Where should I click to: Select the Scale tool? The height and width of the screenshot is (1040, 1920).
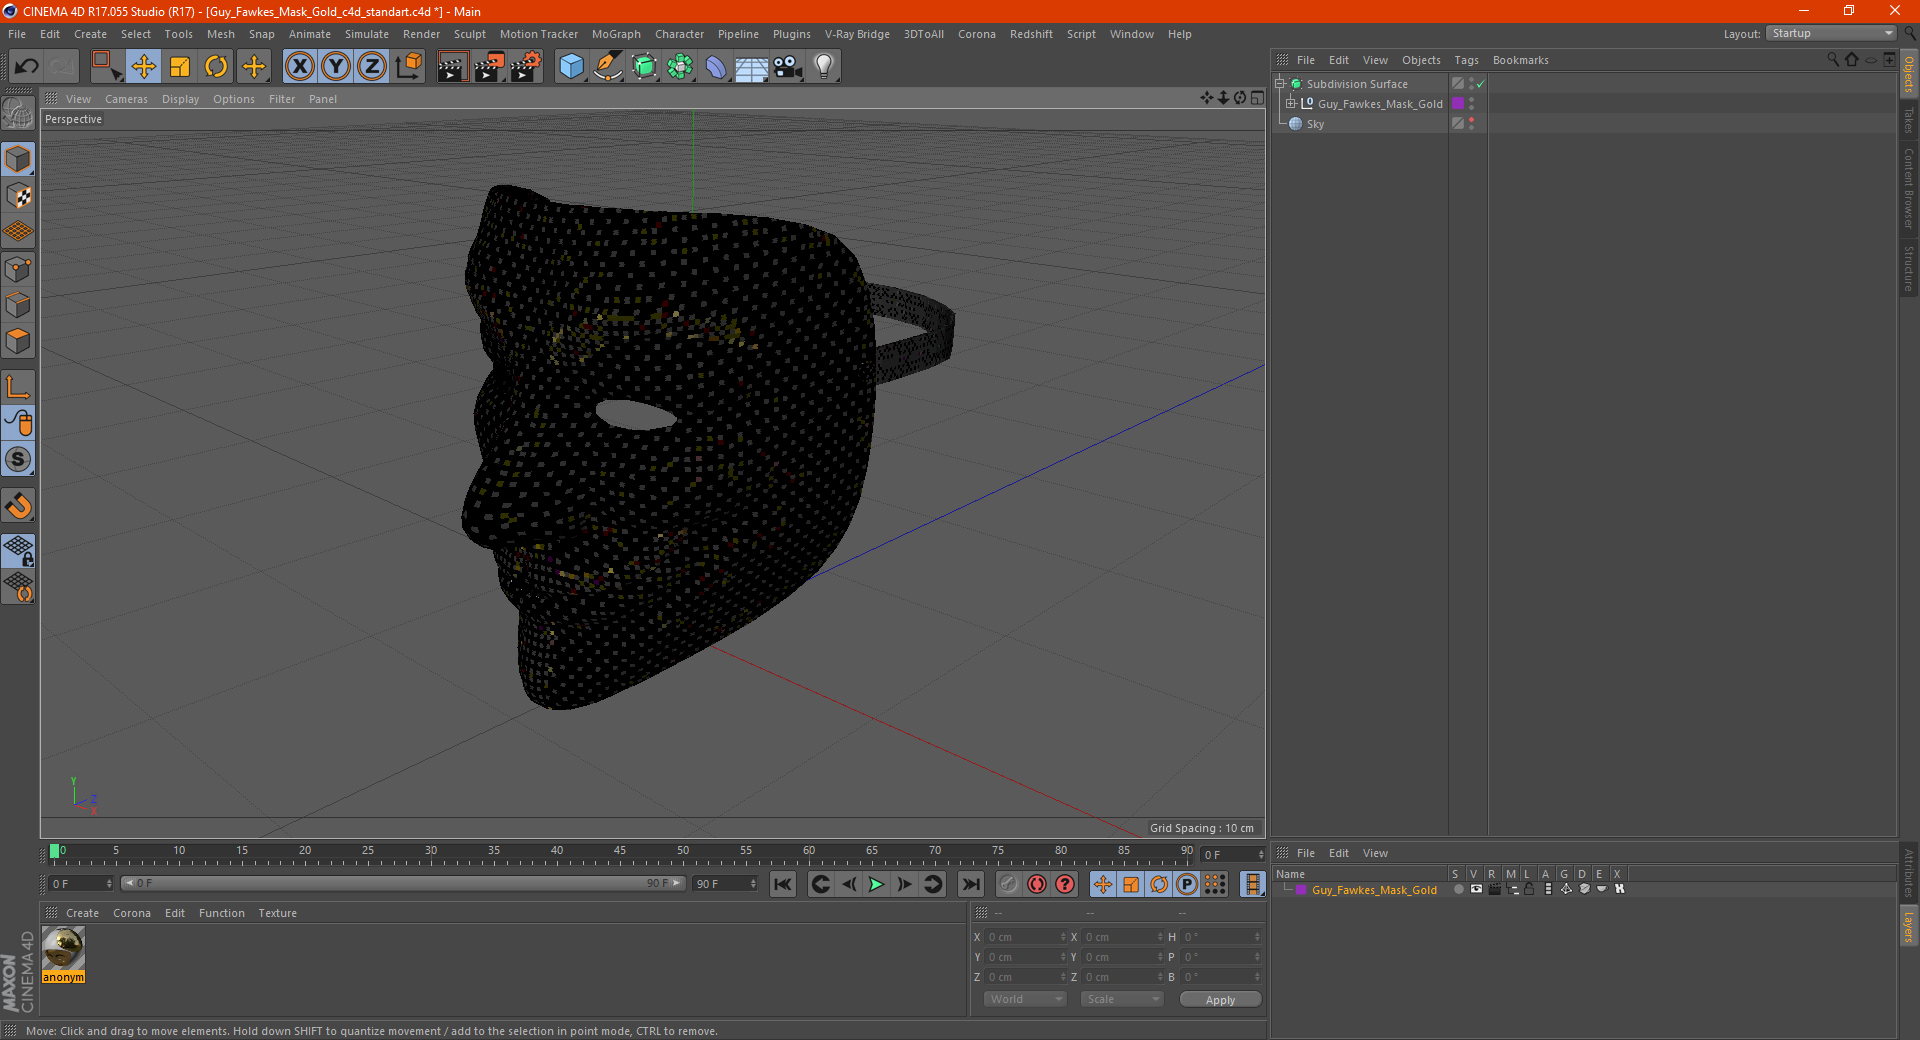180,67
